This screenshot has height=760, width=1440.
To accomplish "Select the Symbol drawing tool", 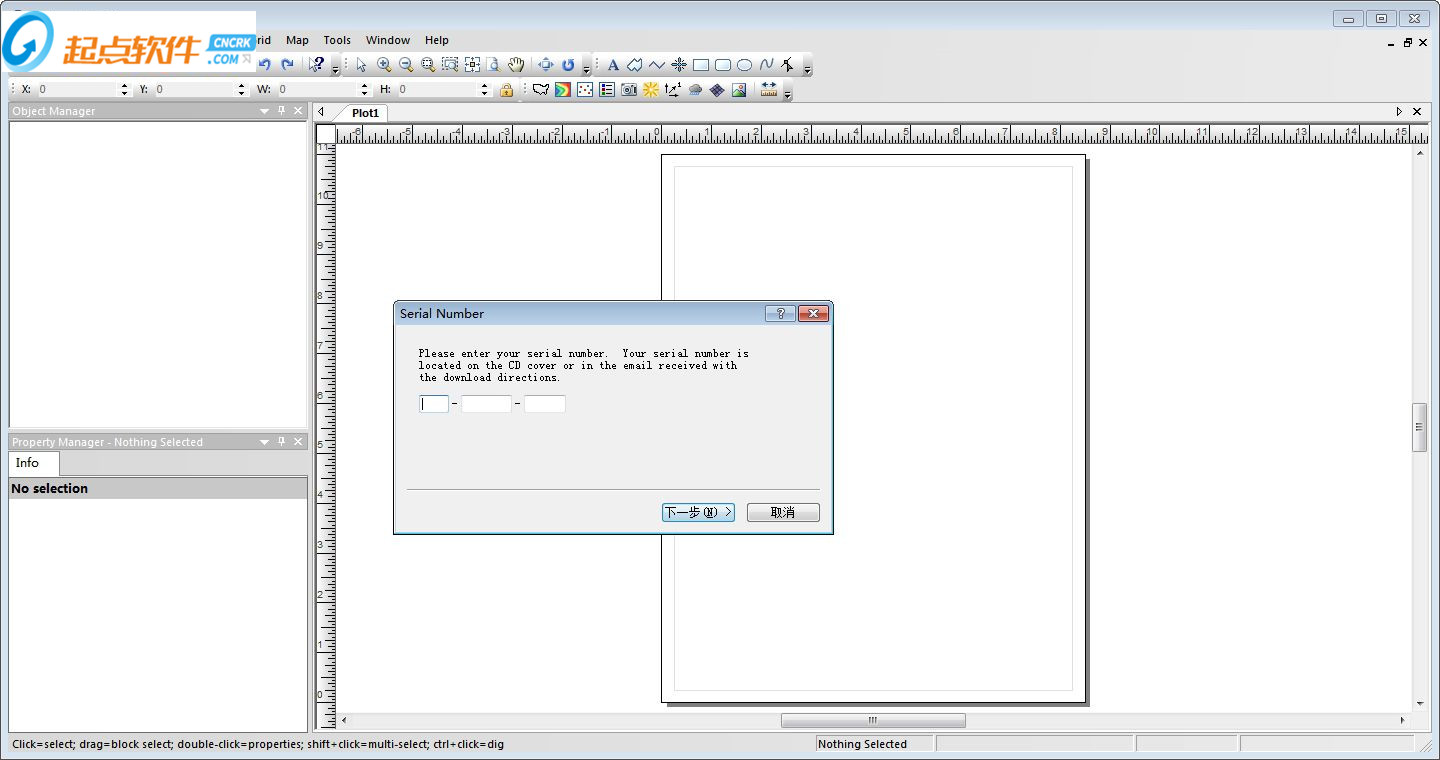I will [679, 65].
